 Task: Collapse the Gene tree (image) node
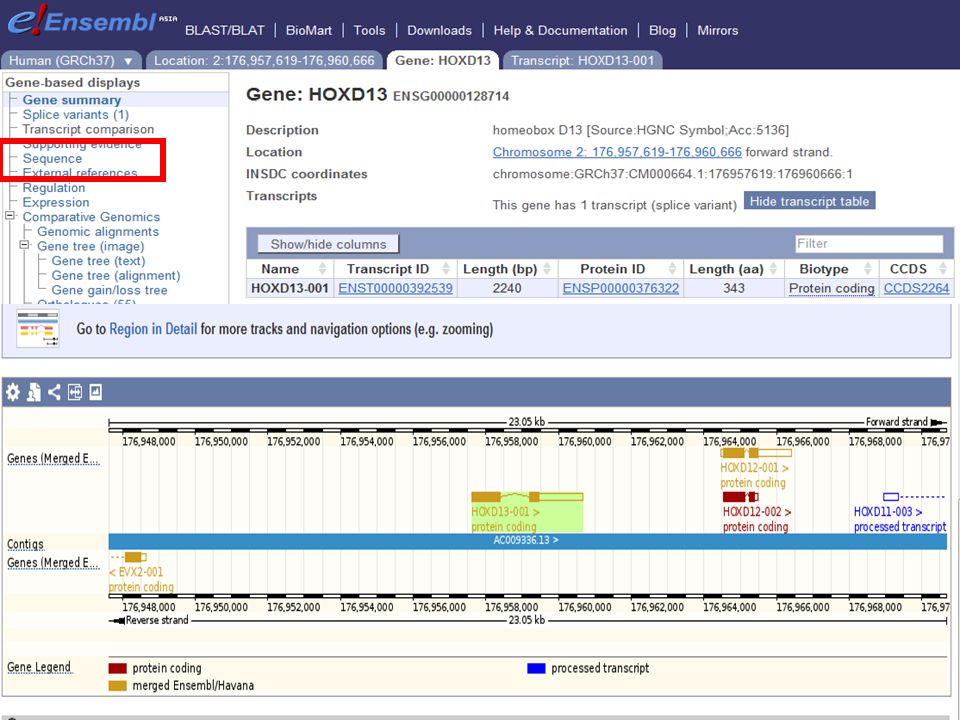(24, 245)
